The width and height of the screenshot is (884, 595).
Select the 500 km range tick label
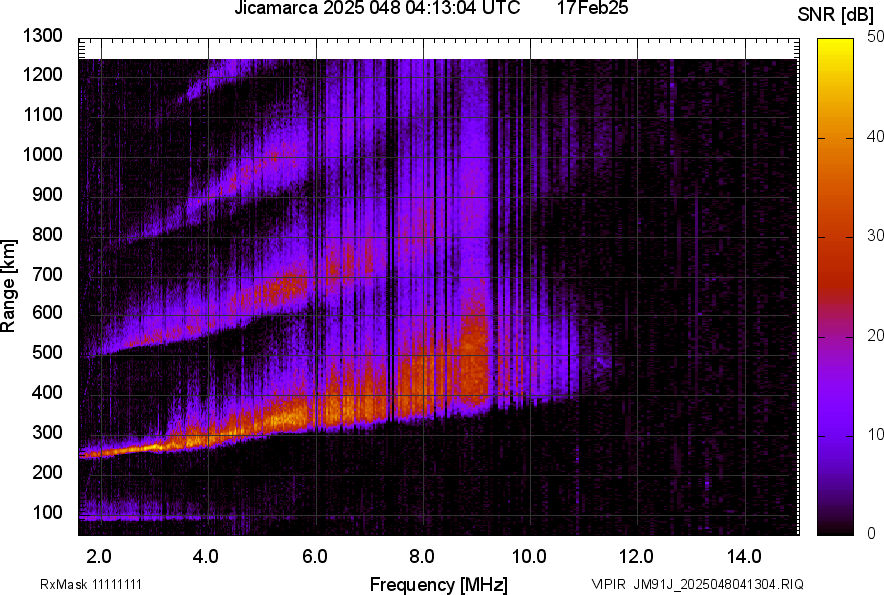48,351
